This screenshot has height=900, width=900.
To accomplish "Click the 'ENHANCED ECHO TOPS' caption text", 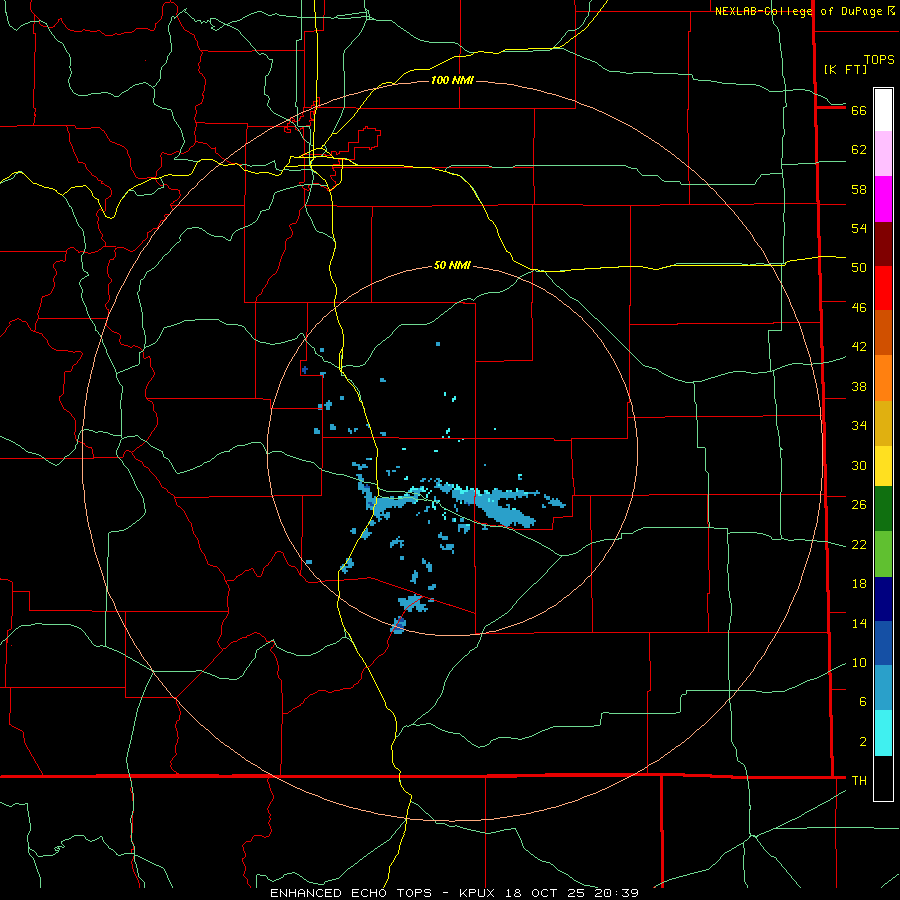I will pos(351,893).
